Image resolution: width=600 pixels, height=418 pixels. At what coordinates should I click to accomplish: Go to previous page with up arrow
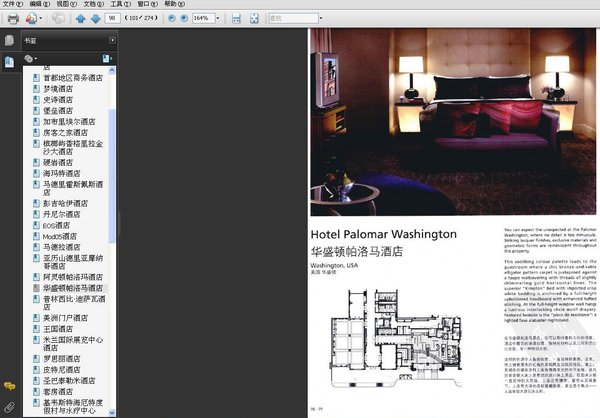point(80,18)
